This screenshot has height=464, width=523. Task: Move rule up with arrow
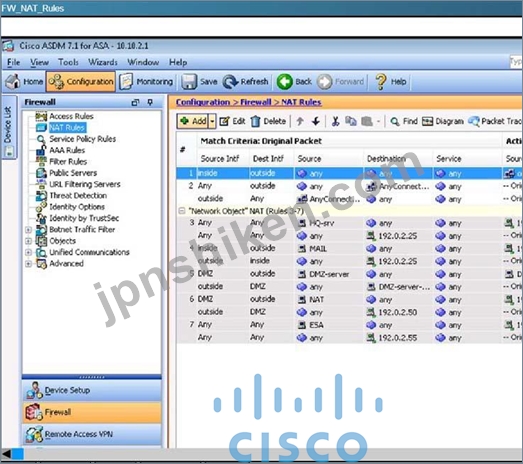(300, 121)
